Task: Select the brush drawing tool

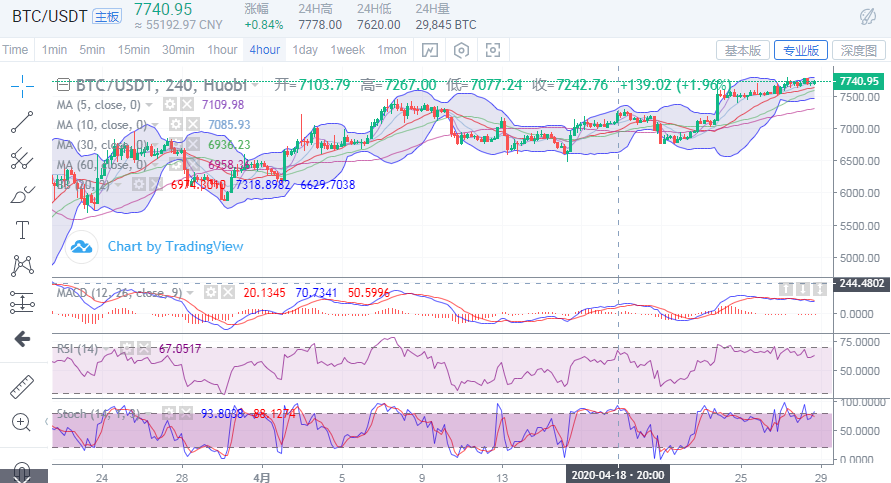Action: (22, 195)
